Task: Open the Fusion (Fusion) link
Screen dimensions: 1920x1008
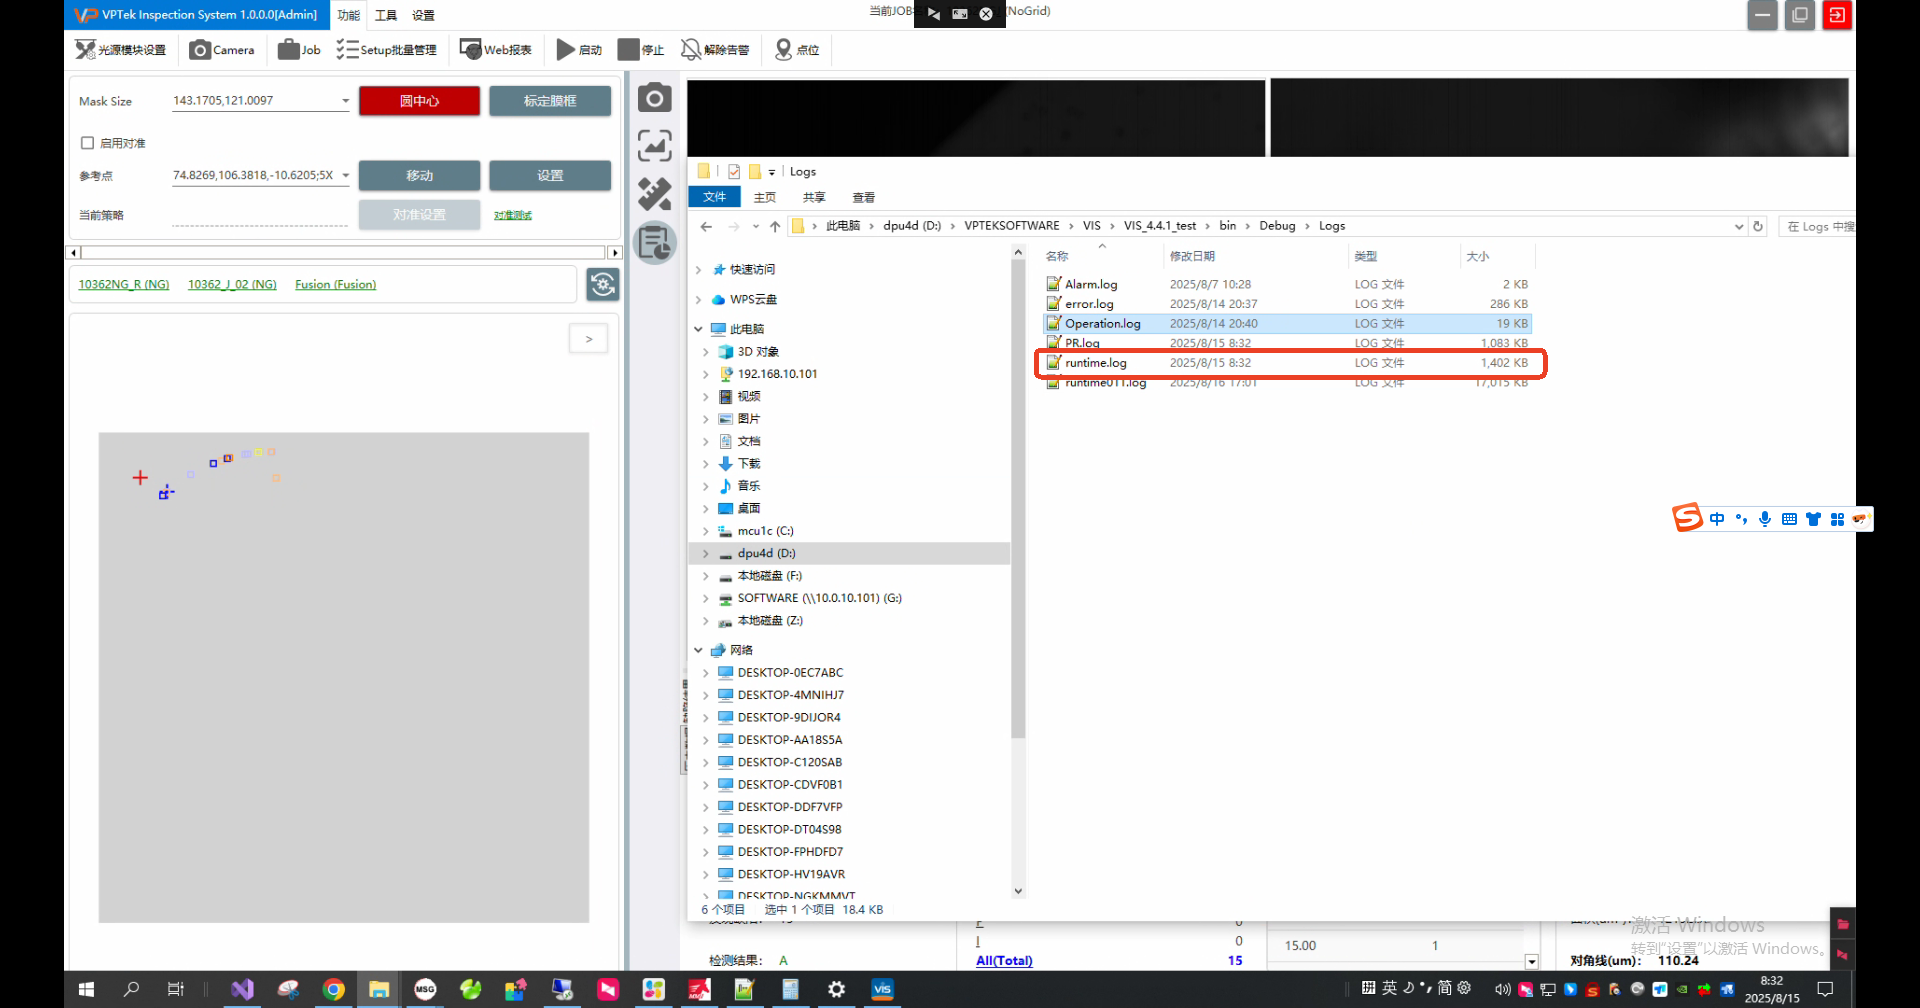Action: click(x=335, y=285)
